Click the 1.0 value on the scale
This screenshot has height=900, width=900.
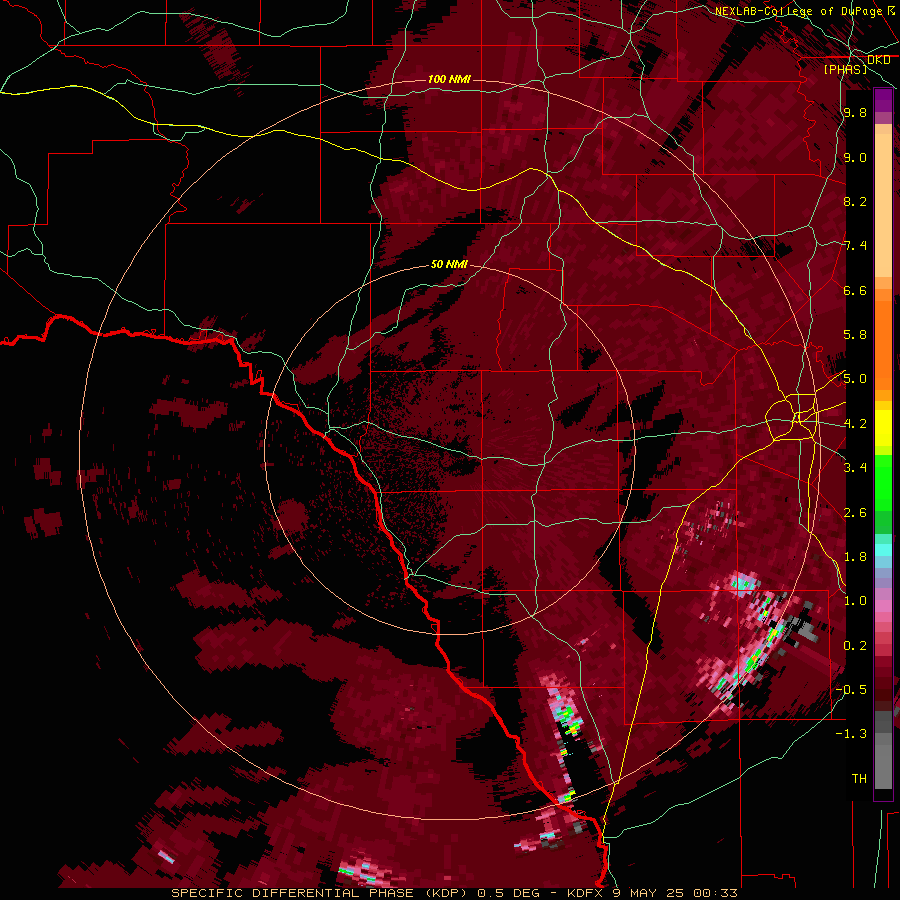point(855,601)
